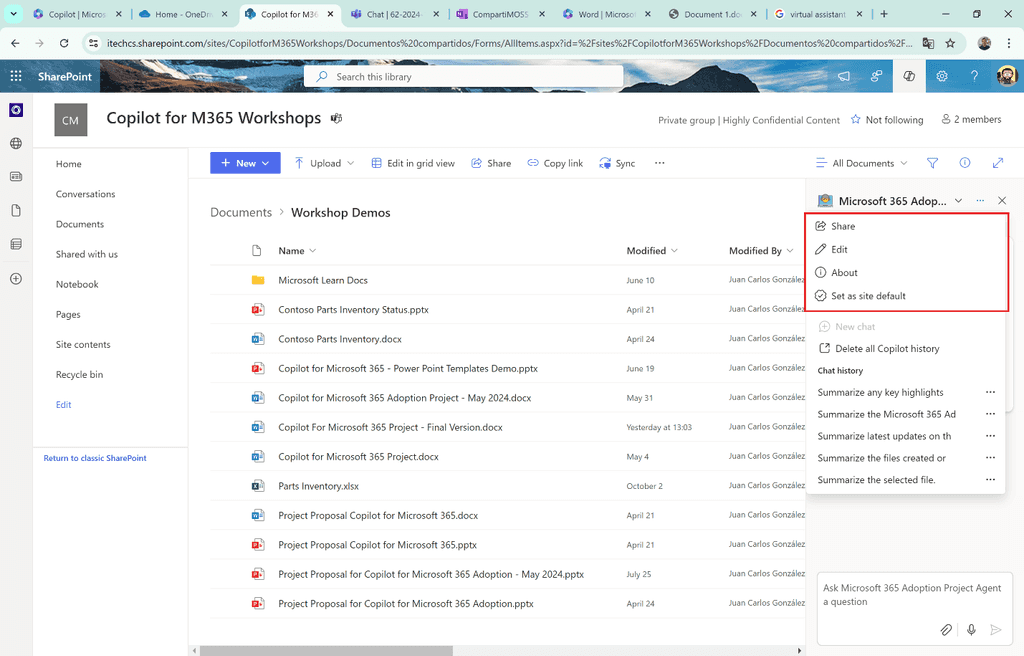Expand the Microsoft 365 Adop... agent switcher chevron
This screenshot has width=1024, height=656.
(x=958, y=201)
